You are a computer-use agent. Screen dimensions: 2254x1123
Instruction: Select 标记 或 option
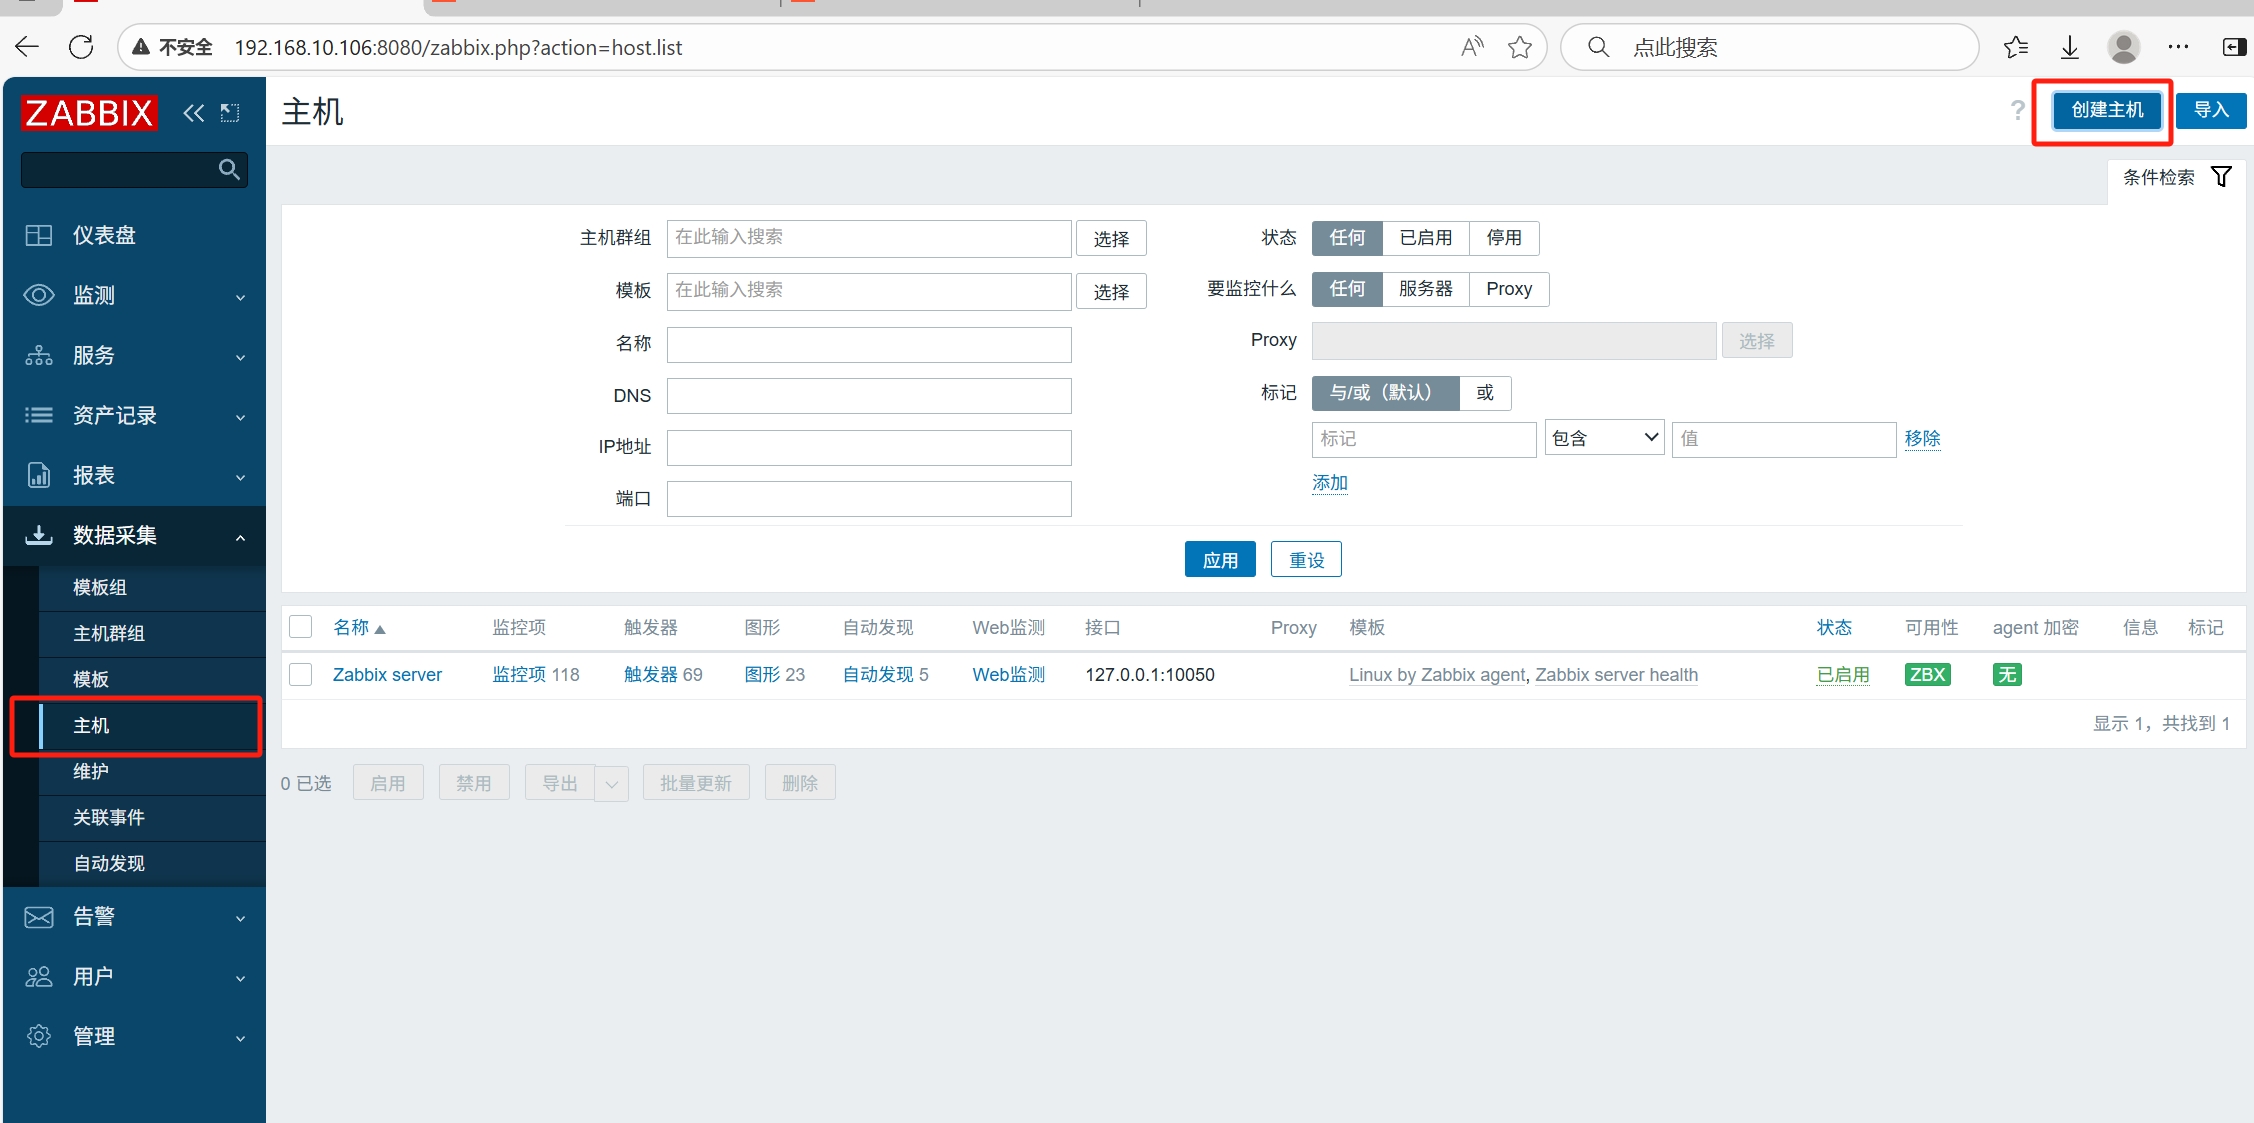click(1485, 393)
